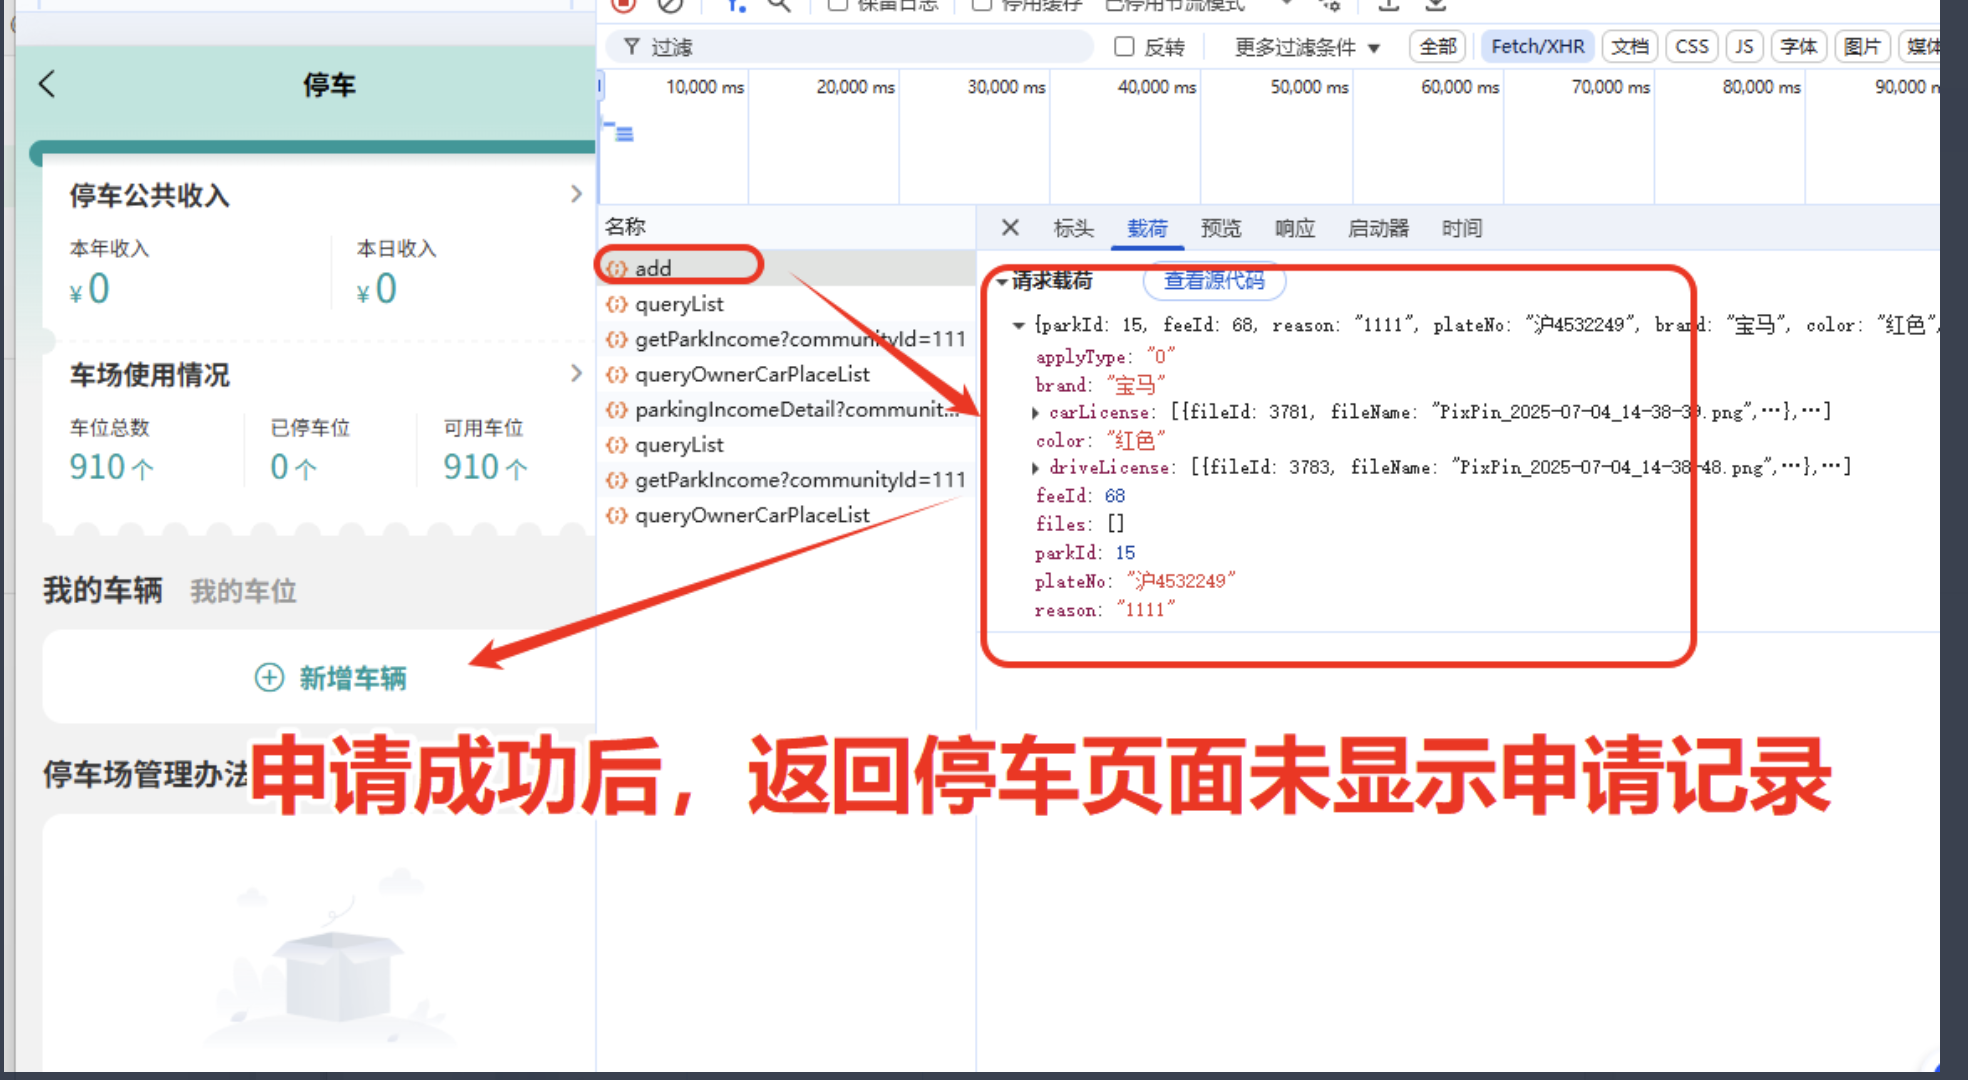The width and height of the screenshot is (1968, 1080).
Task: Click the search magnifier in DevTools toolbar
Action: [779, 5]
